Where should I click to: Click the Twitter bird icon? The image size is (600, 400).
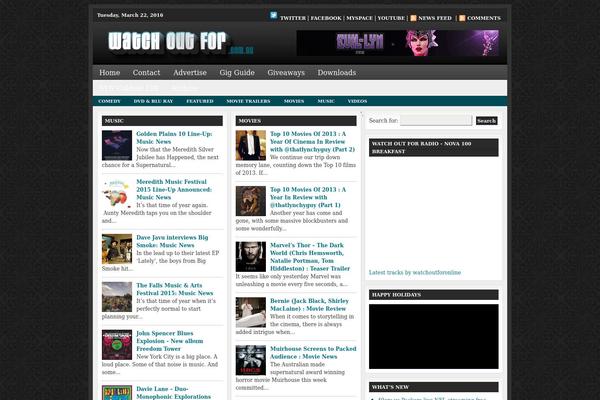273,15
